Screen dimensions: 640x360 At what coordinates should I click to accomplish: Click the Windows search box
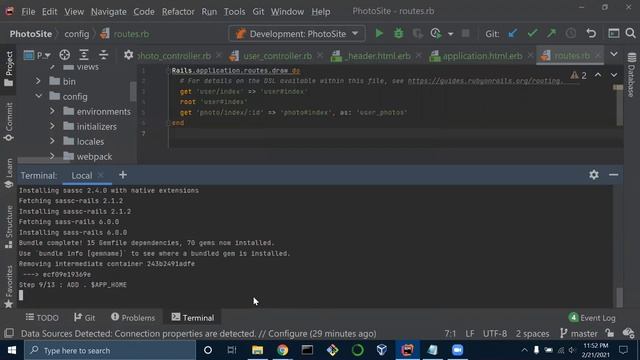(x=110, y=350)
